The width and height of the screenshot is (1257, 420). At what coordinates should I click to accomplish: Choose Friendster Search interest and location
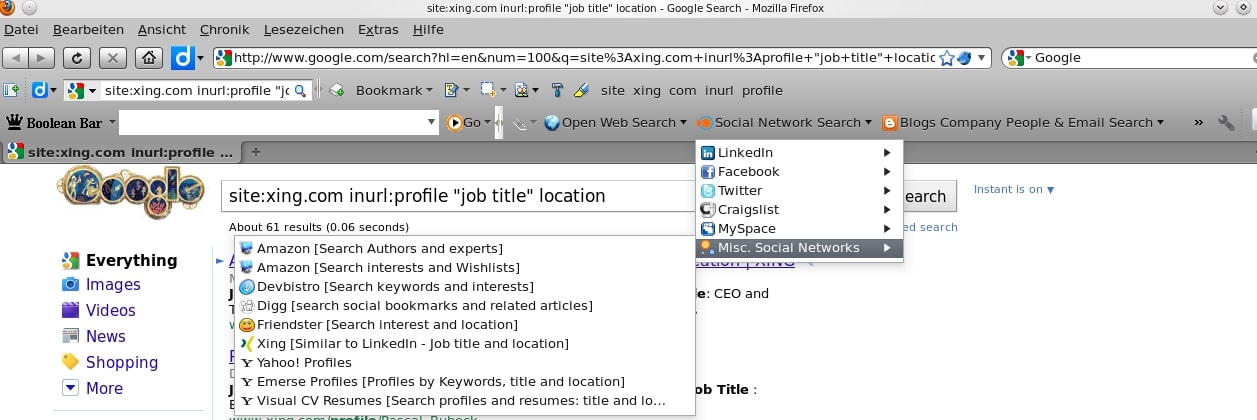[465, 324]
